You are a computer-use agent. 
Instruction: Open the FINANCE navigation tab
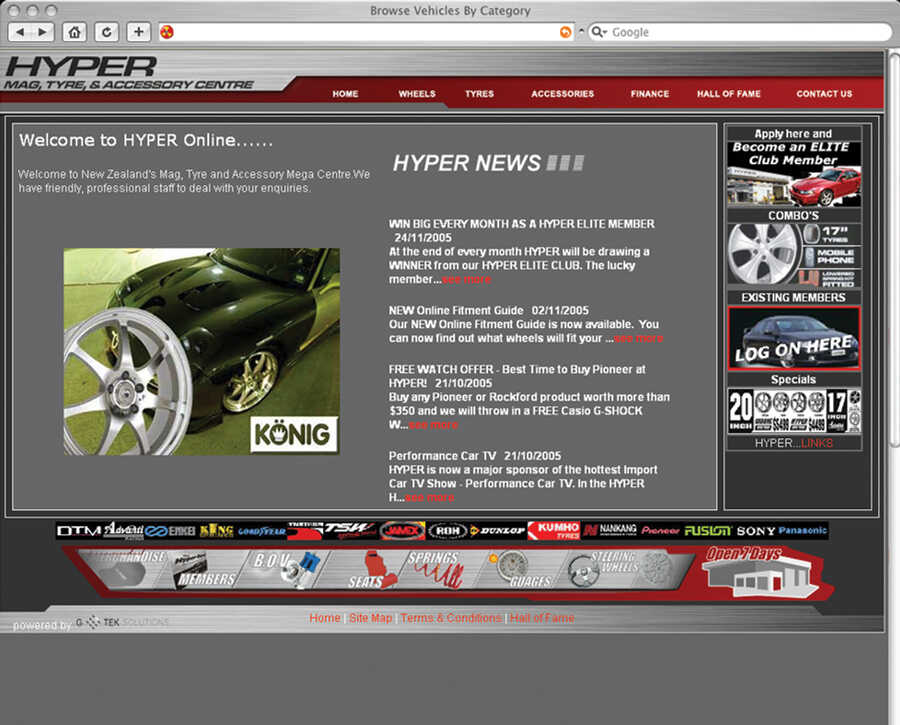tap(650, 94)
